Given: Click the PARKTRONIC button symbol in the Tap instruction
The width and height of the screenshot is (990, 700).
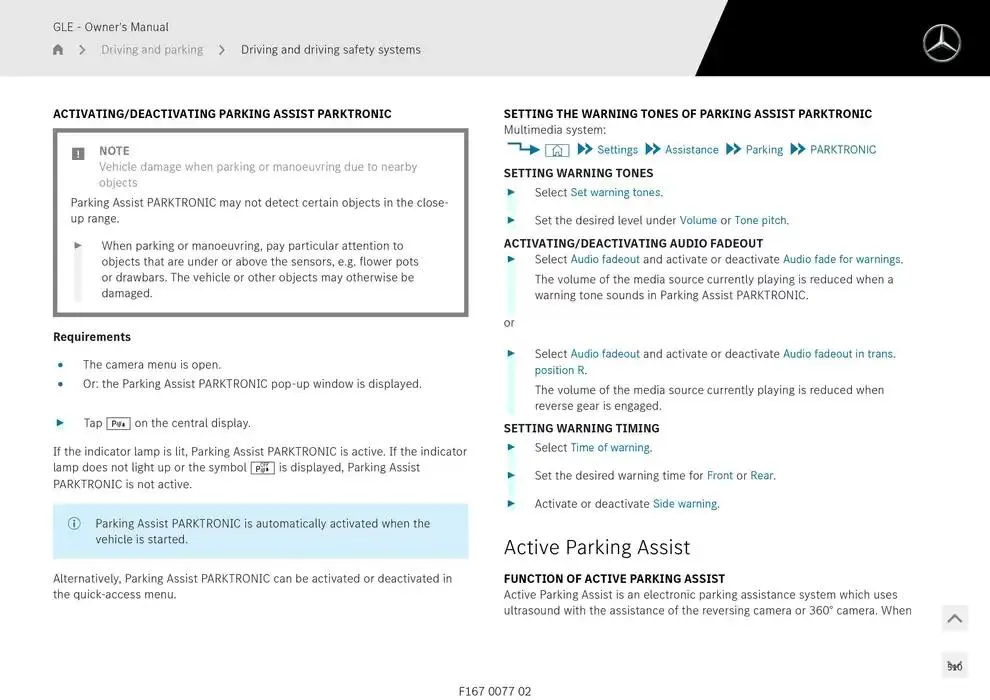Looking at the screenshot, I should click(118, 422).
